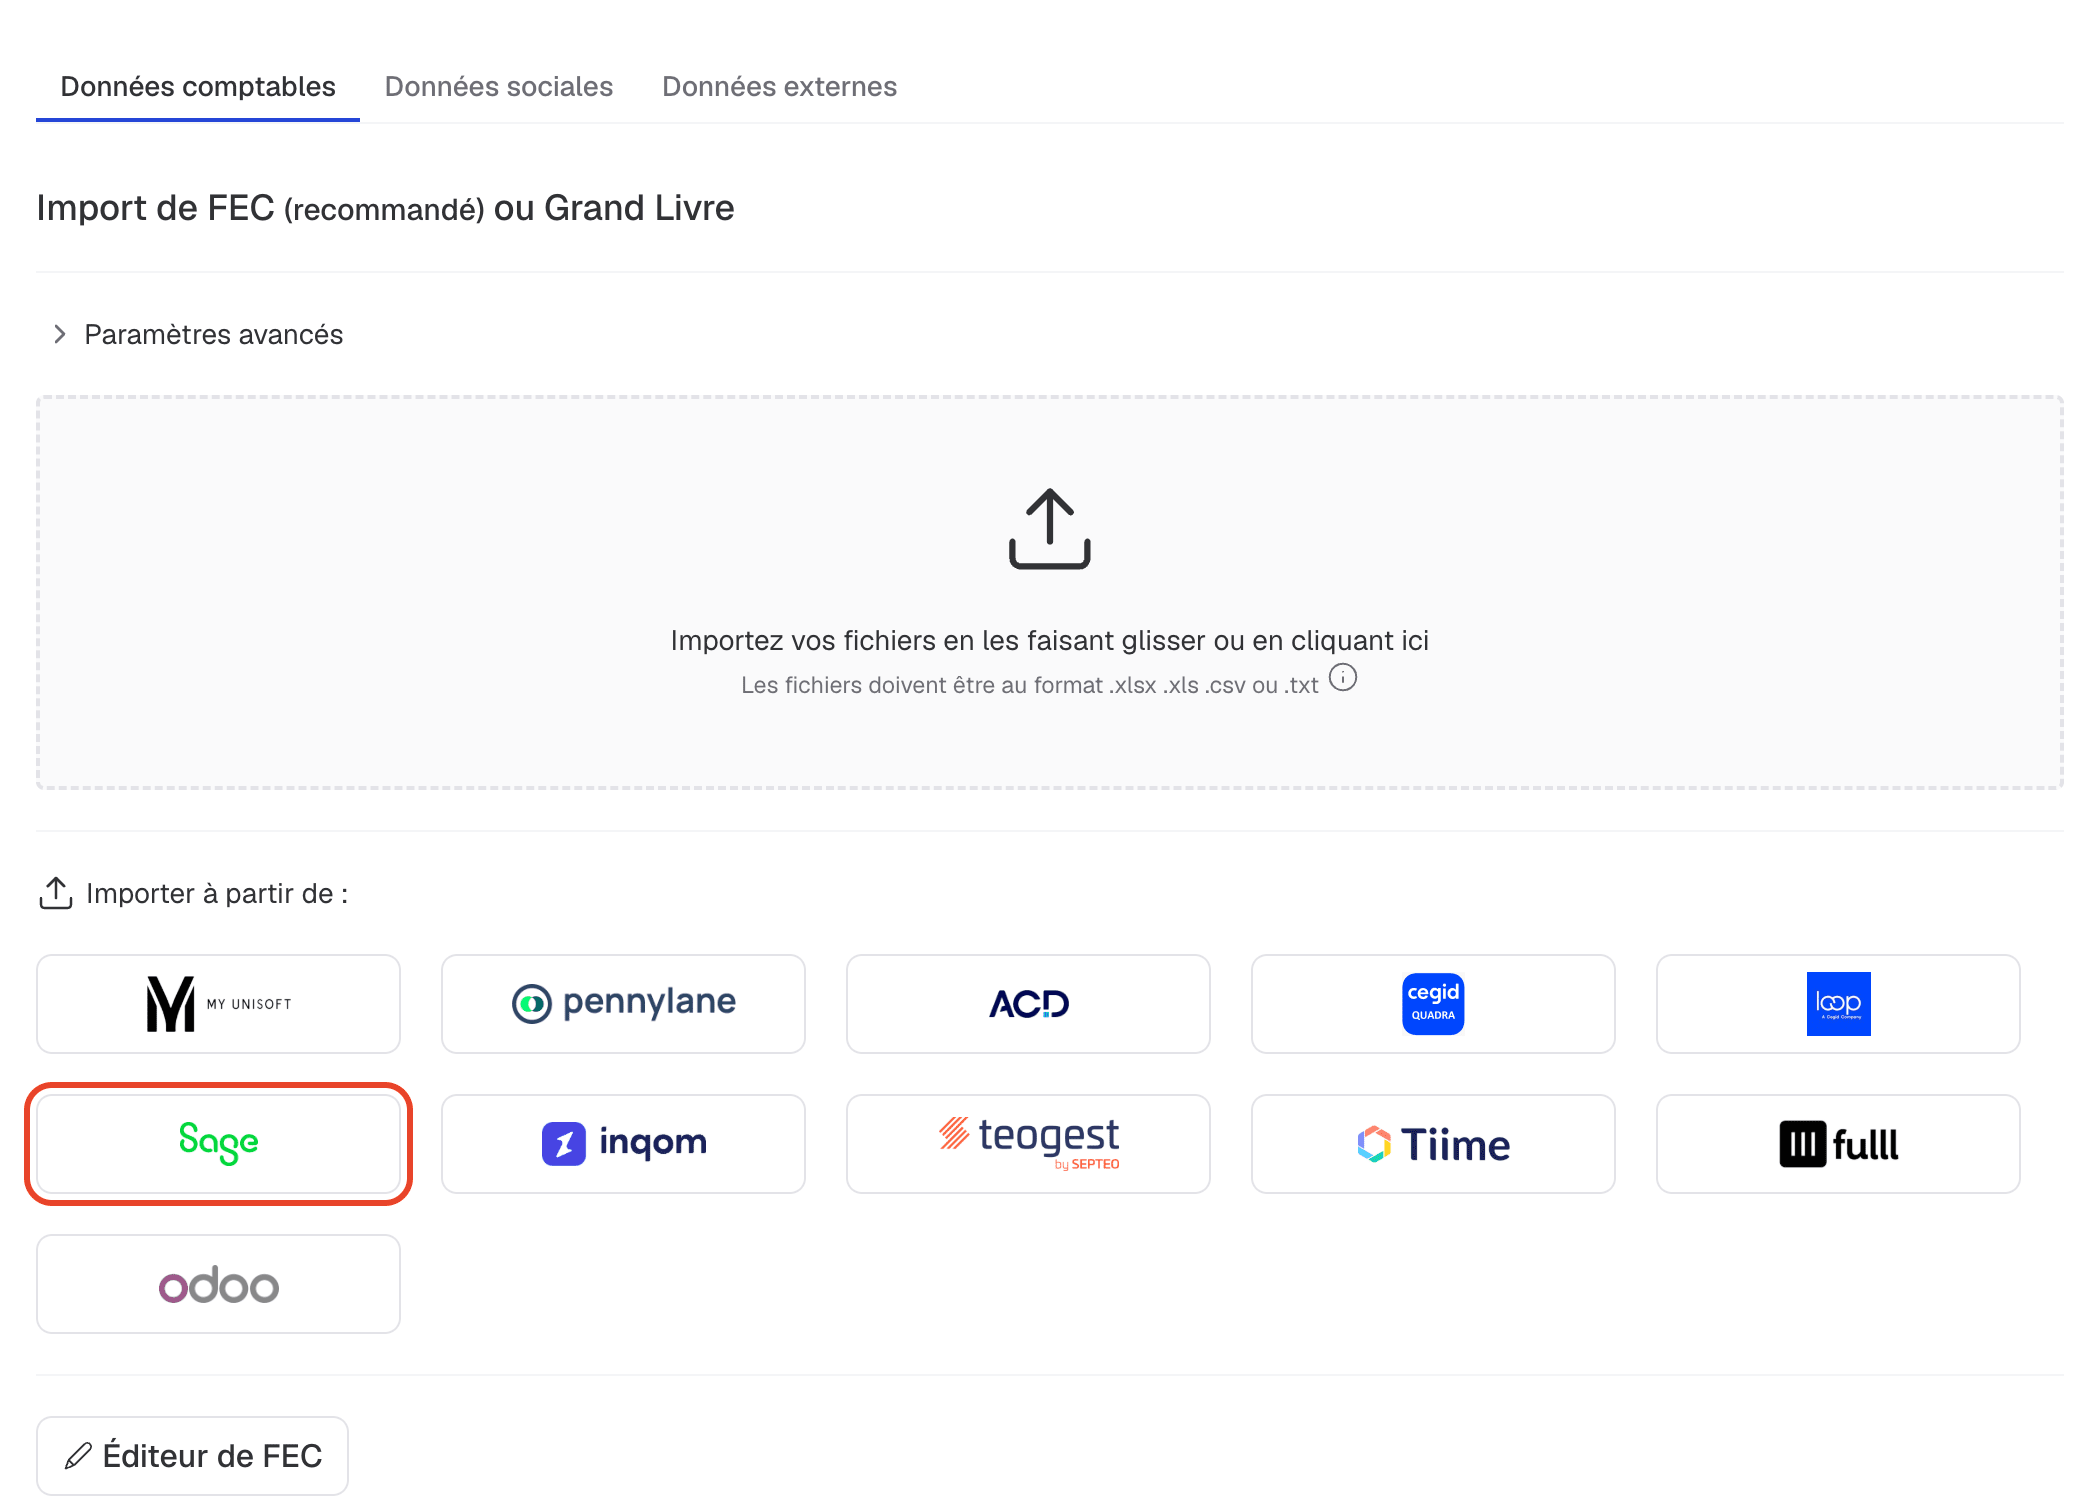This screenshot has width=2100, height=1506.
Task: Expand the Paramètres avancés section
Action: pyautogui.click(x=198, y=334)
